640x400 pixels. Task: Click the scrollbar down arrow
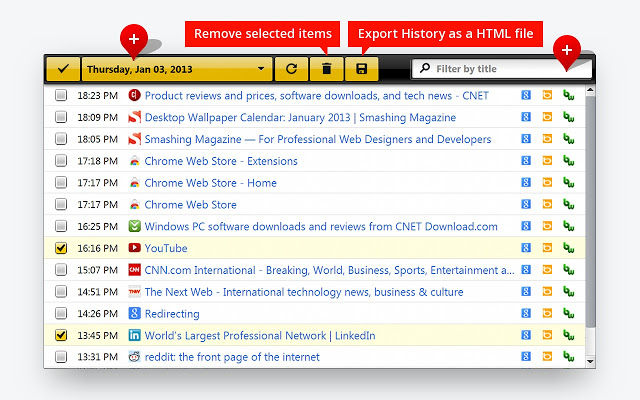(x=590, y=360)
